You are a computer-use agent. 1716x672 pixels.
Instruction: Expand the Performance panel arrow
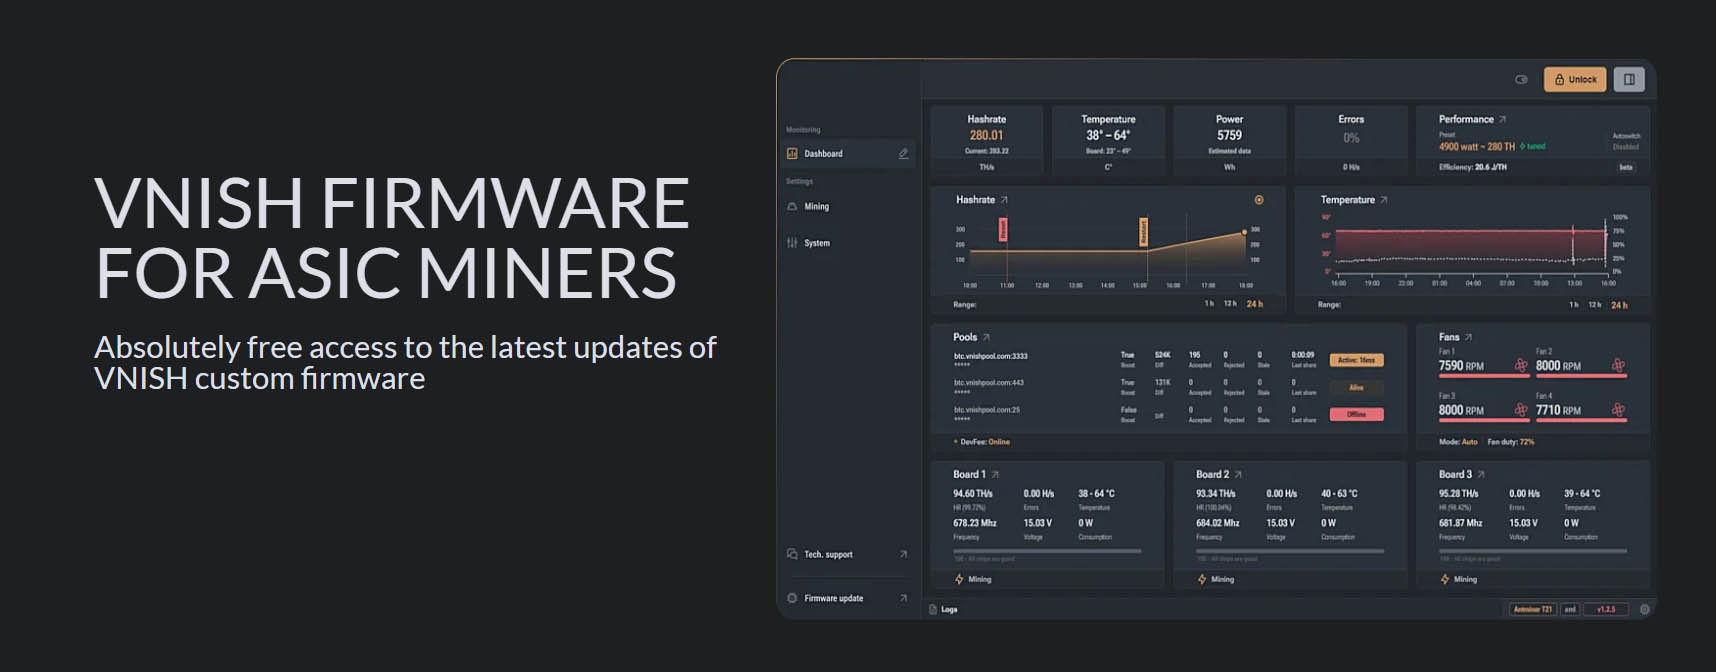click(1502, 119)
